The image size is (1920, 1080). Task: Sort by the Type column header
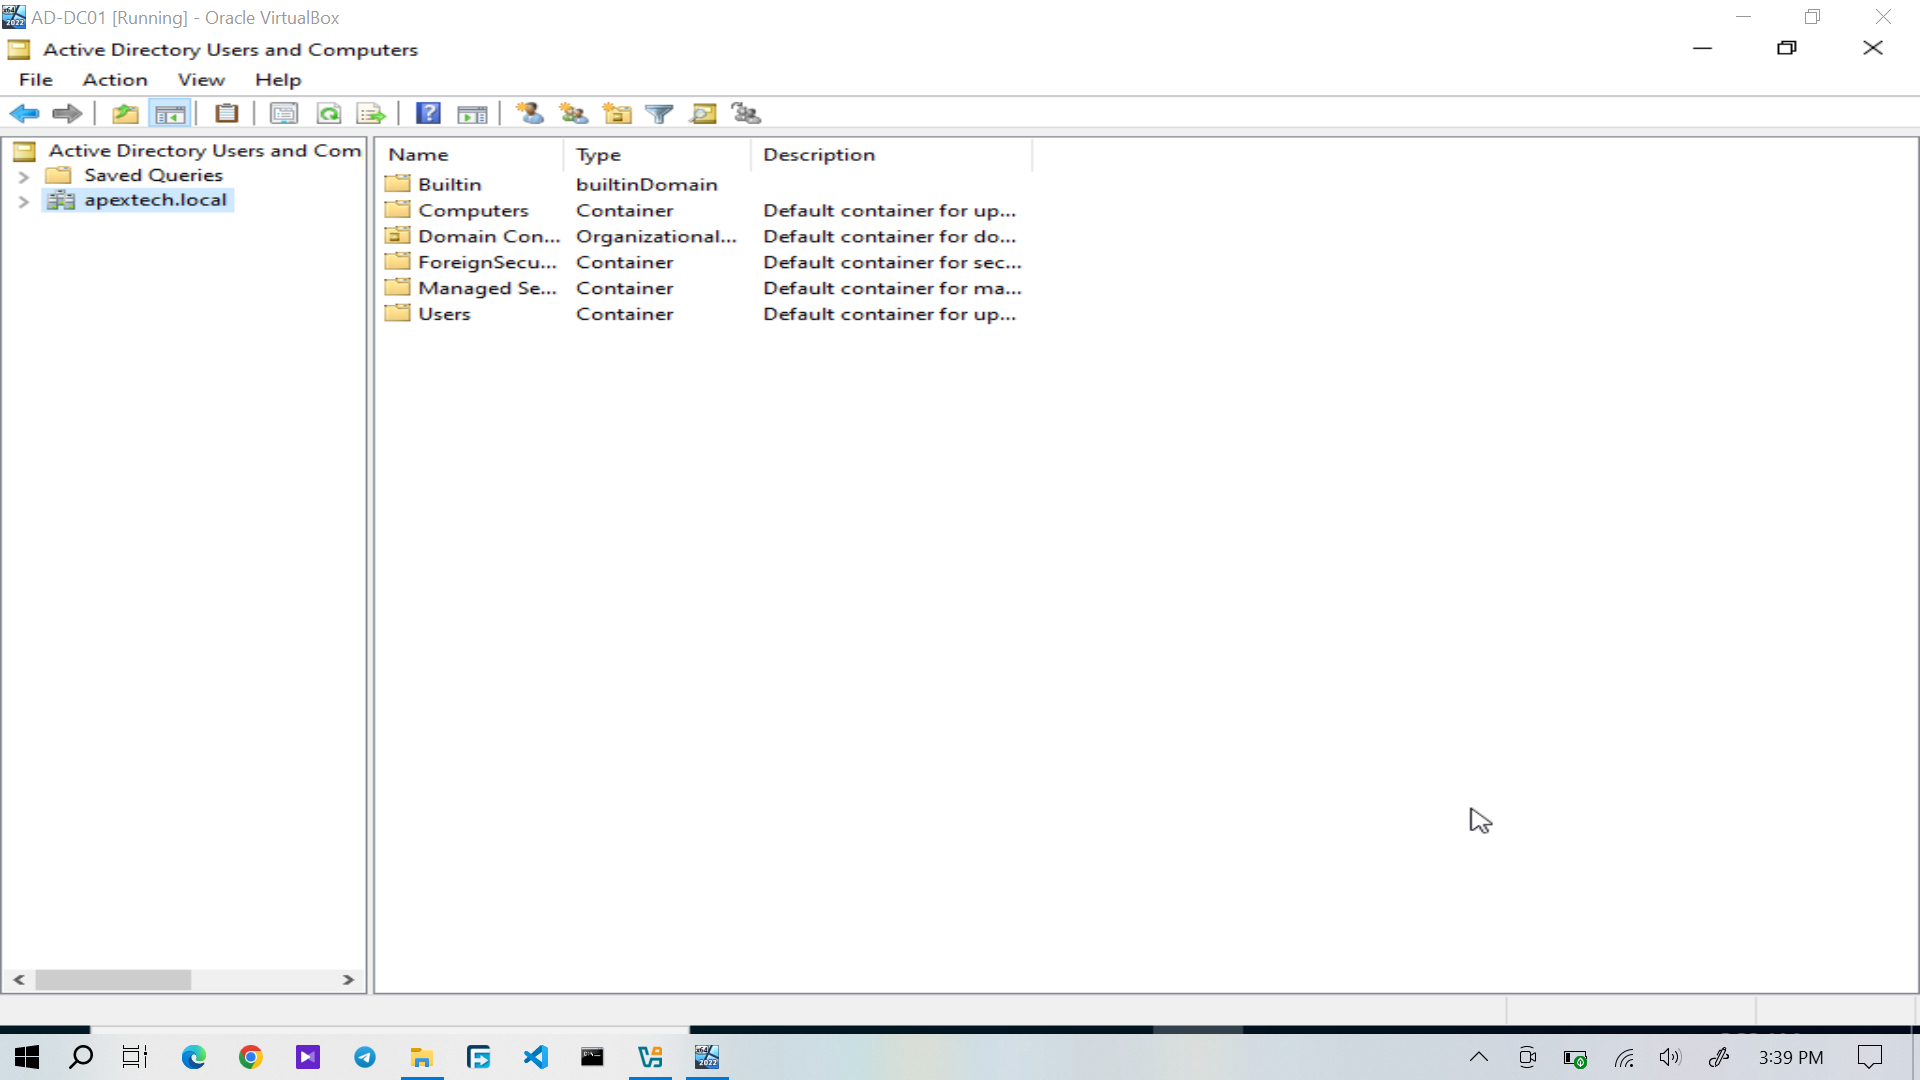point(658,155)
